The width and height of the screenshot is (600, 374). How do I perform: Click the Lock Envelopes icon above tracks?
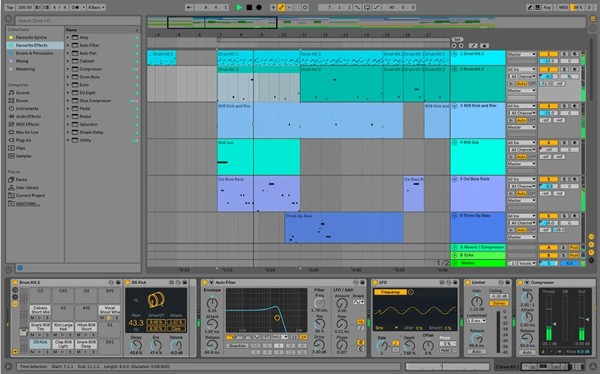pyautogui.click(x=484, y=46)
